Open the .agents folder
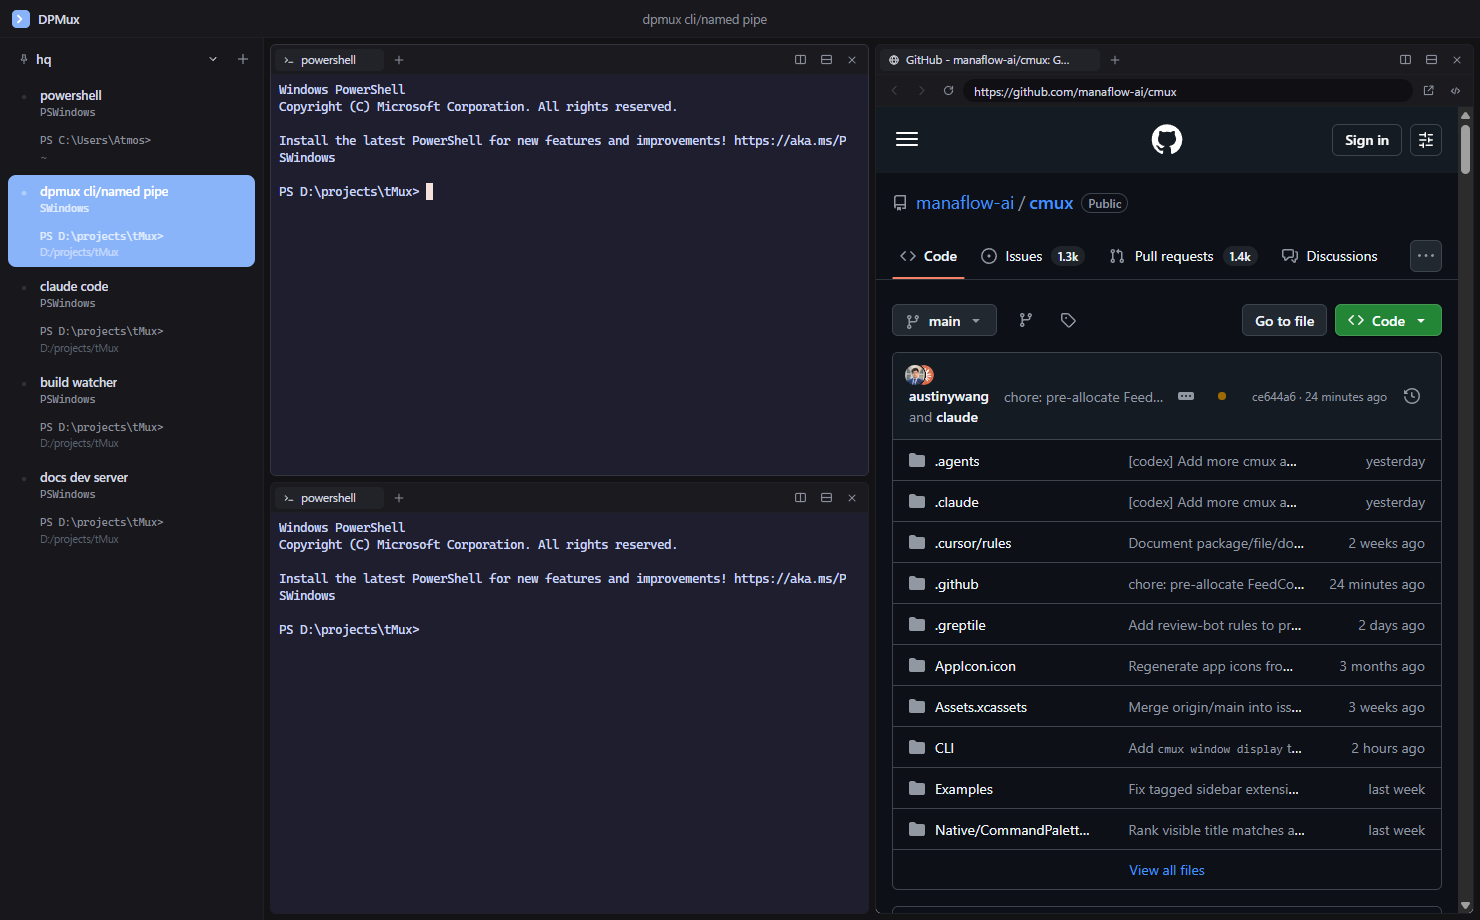1480x920 pixels. pyautogui.click(x=957, y=461)
